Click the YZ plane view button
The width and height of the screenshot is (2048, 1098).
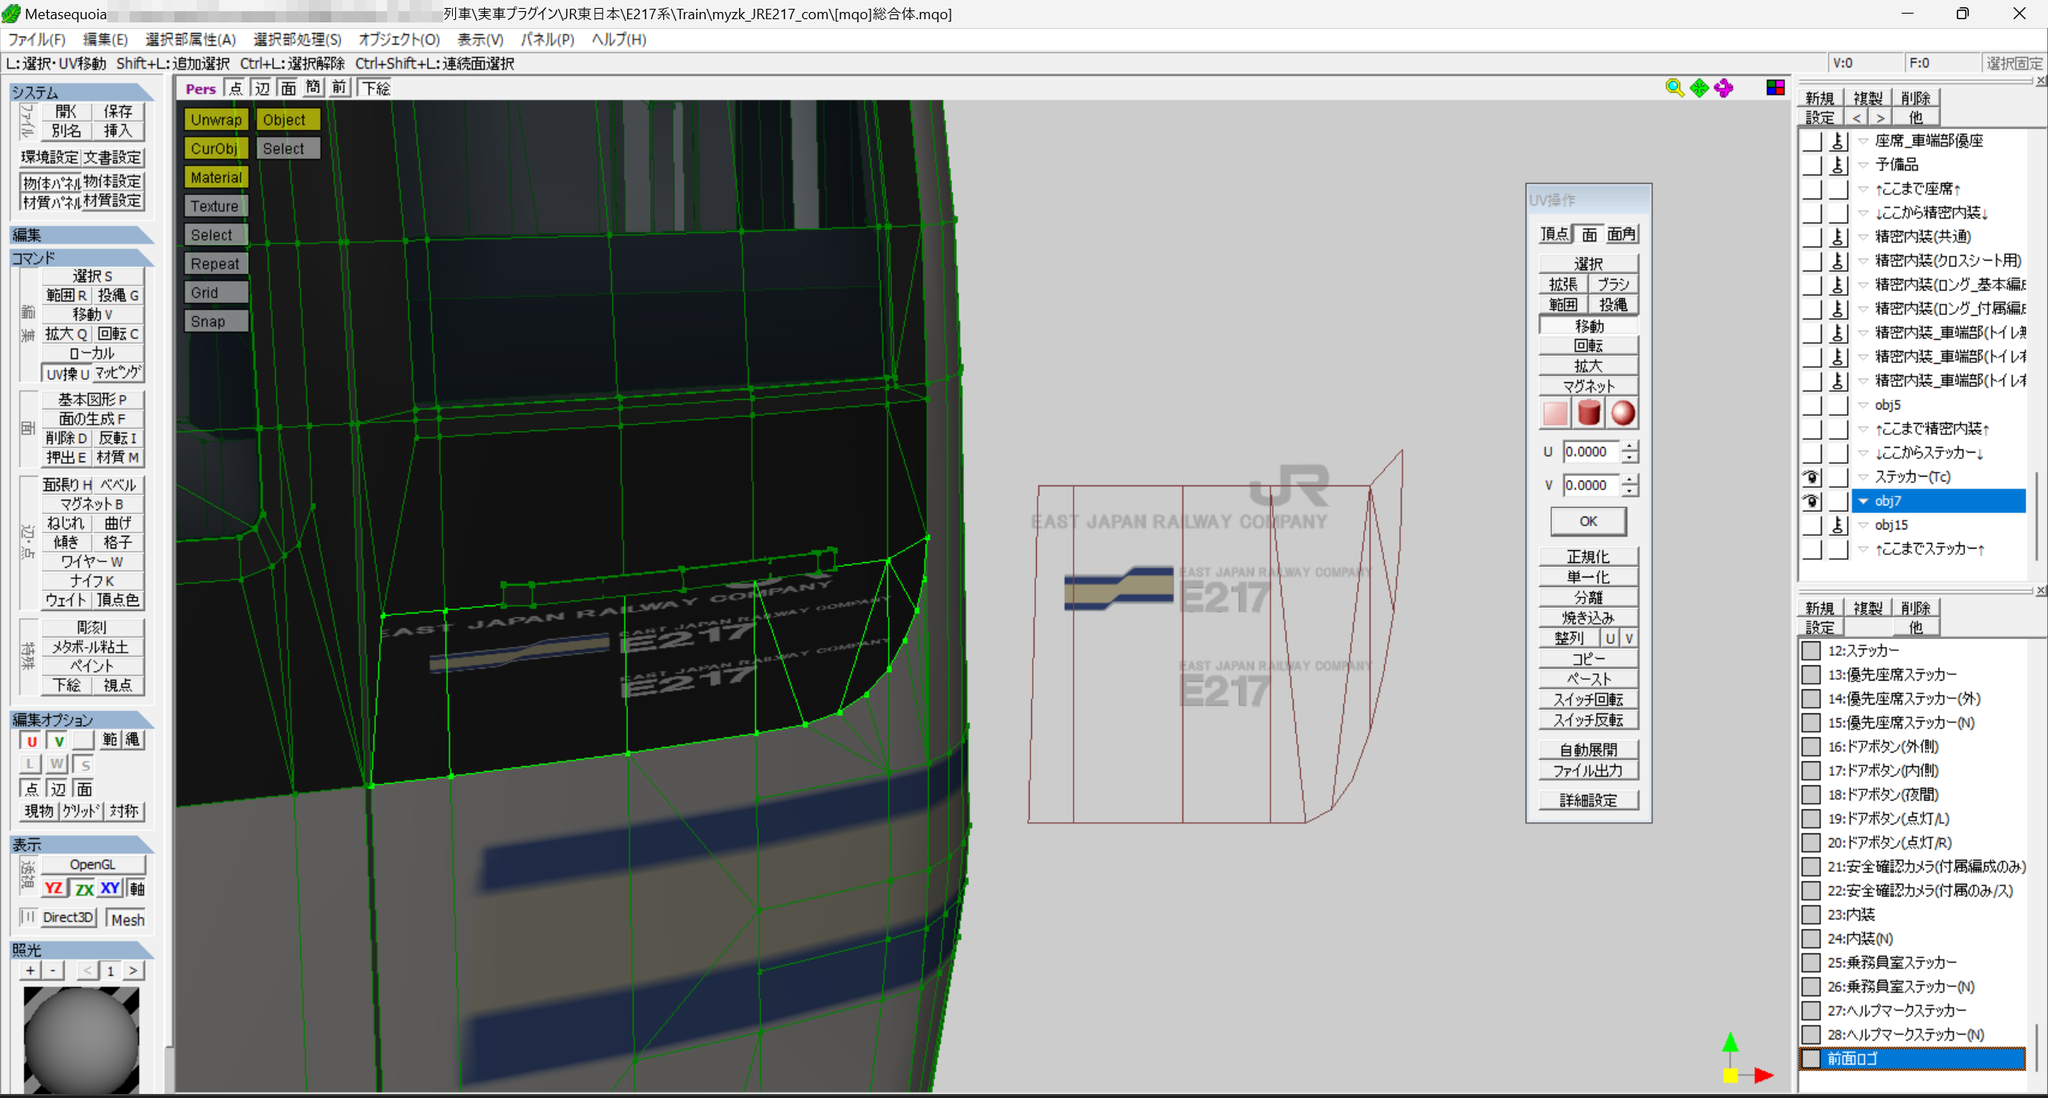[x=54, y=888]
